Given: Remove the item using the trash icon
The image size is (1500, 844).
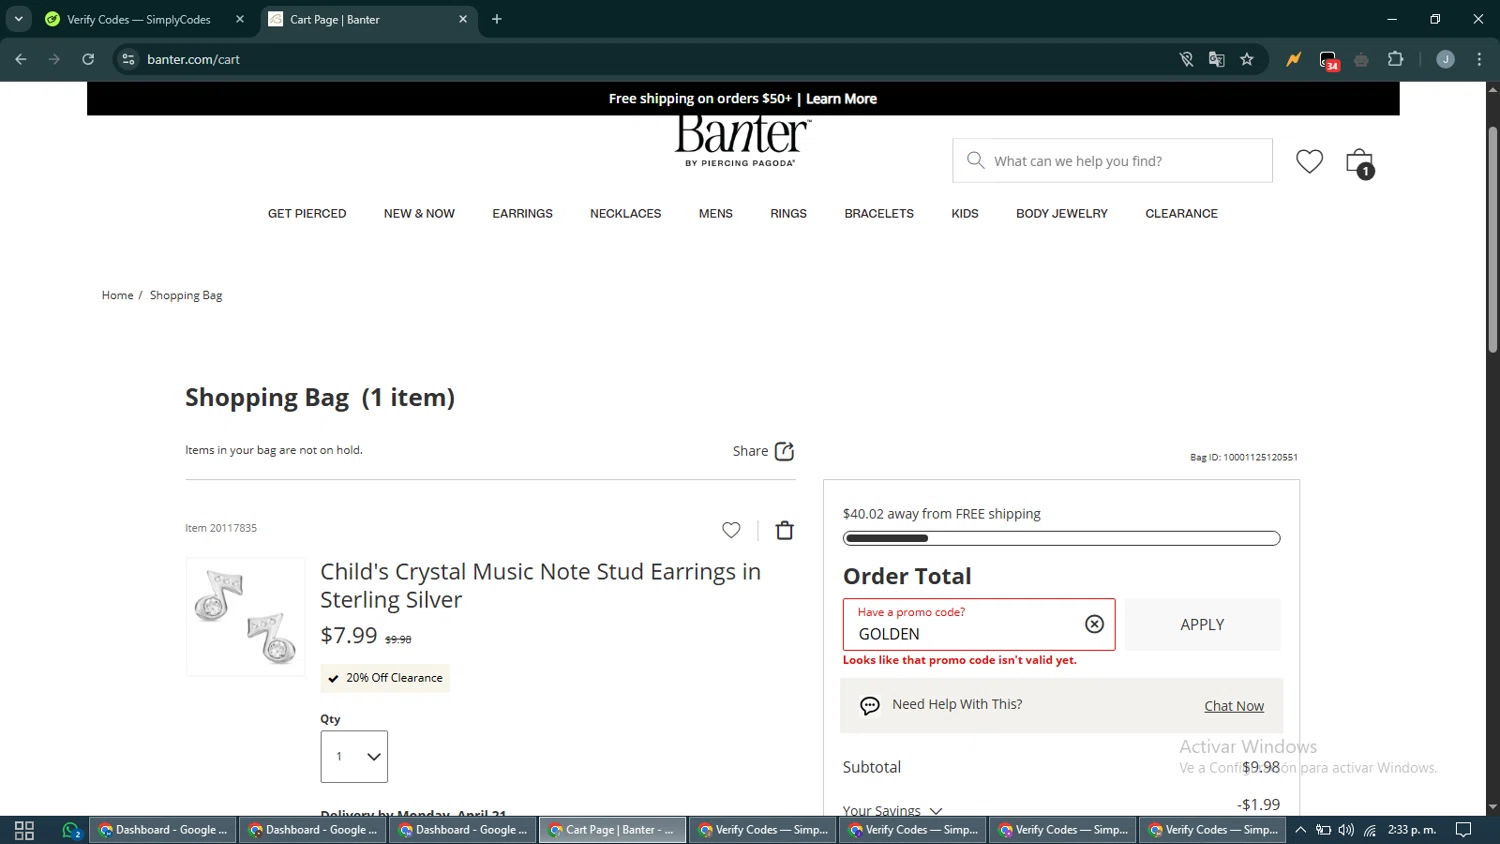Looking at the screenshot, I should (785, 530).
